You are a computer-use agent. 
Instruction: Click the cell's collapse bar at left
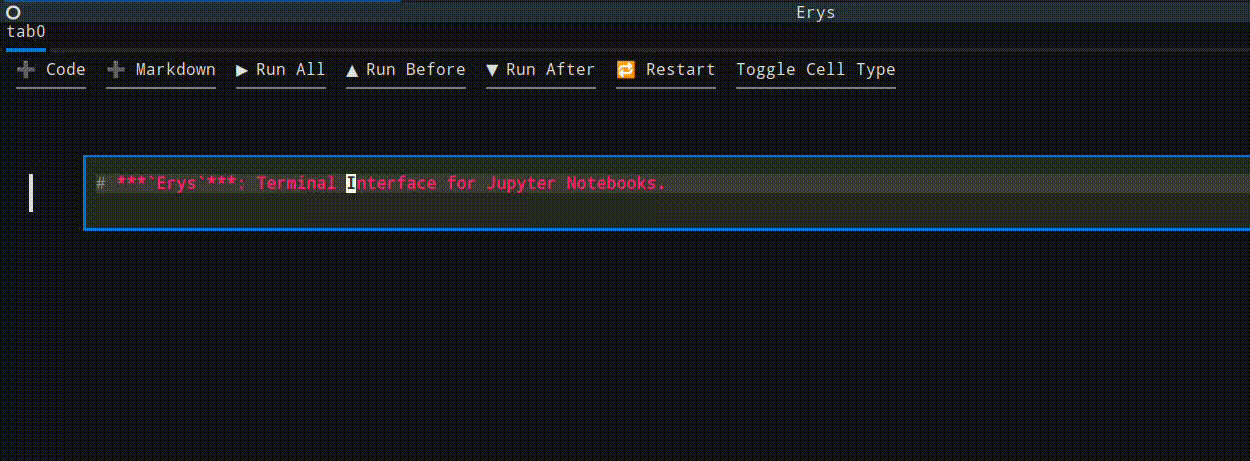coord(31,193)
